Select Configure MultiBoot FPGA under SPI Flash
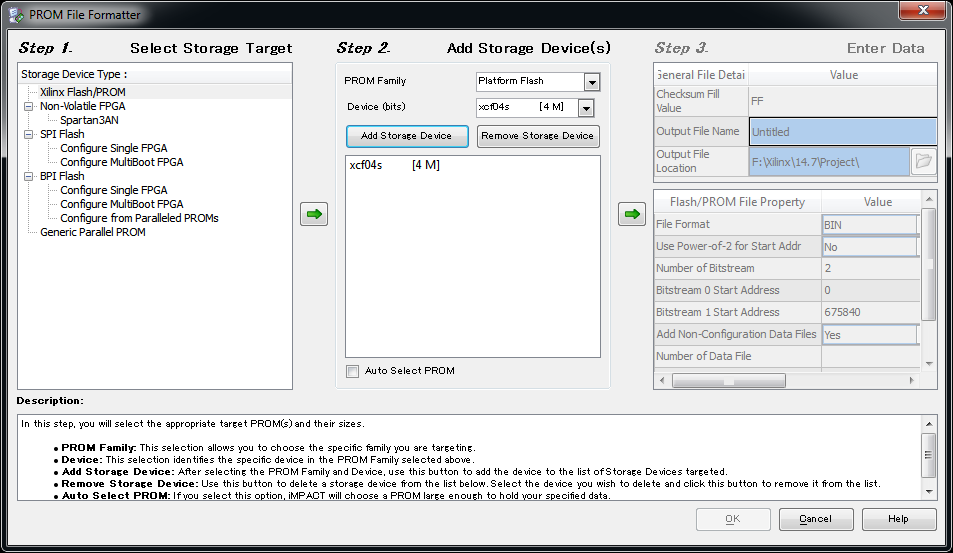 (x=122, y=162)
